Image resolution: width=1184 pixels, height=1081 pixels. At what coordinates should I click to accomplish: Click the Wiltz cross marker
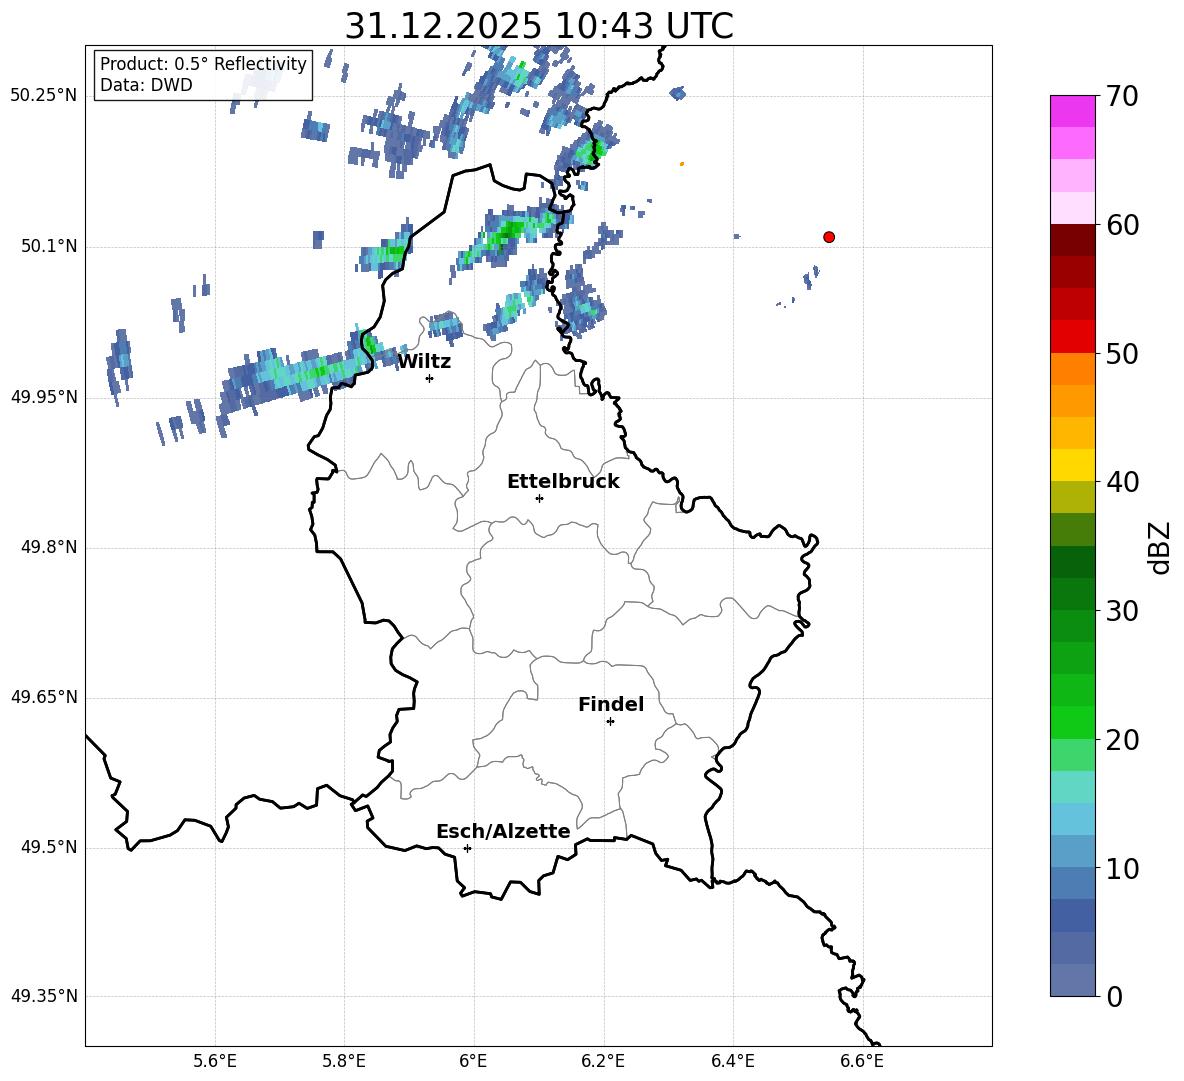(x=430, y=378)
